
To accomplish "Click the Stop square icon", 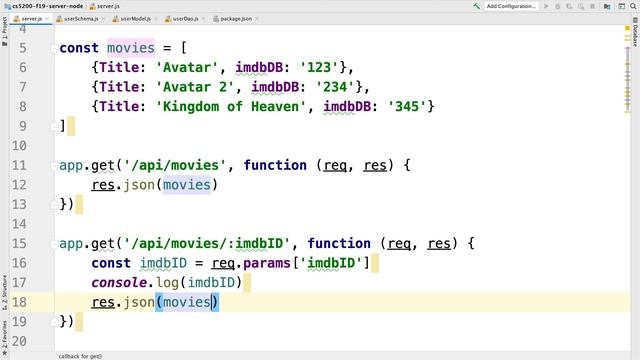I will pos(592,6).
